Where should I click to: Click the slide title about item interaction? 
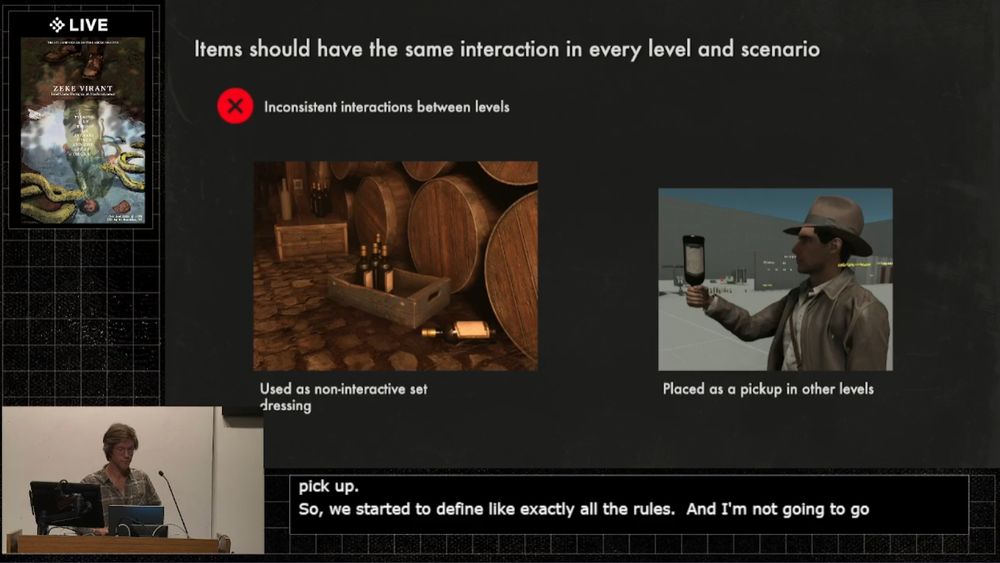[507, 49]
